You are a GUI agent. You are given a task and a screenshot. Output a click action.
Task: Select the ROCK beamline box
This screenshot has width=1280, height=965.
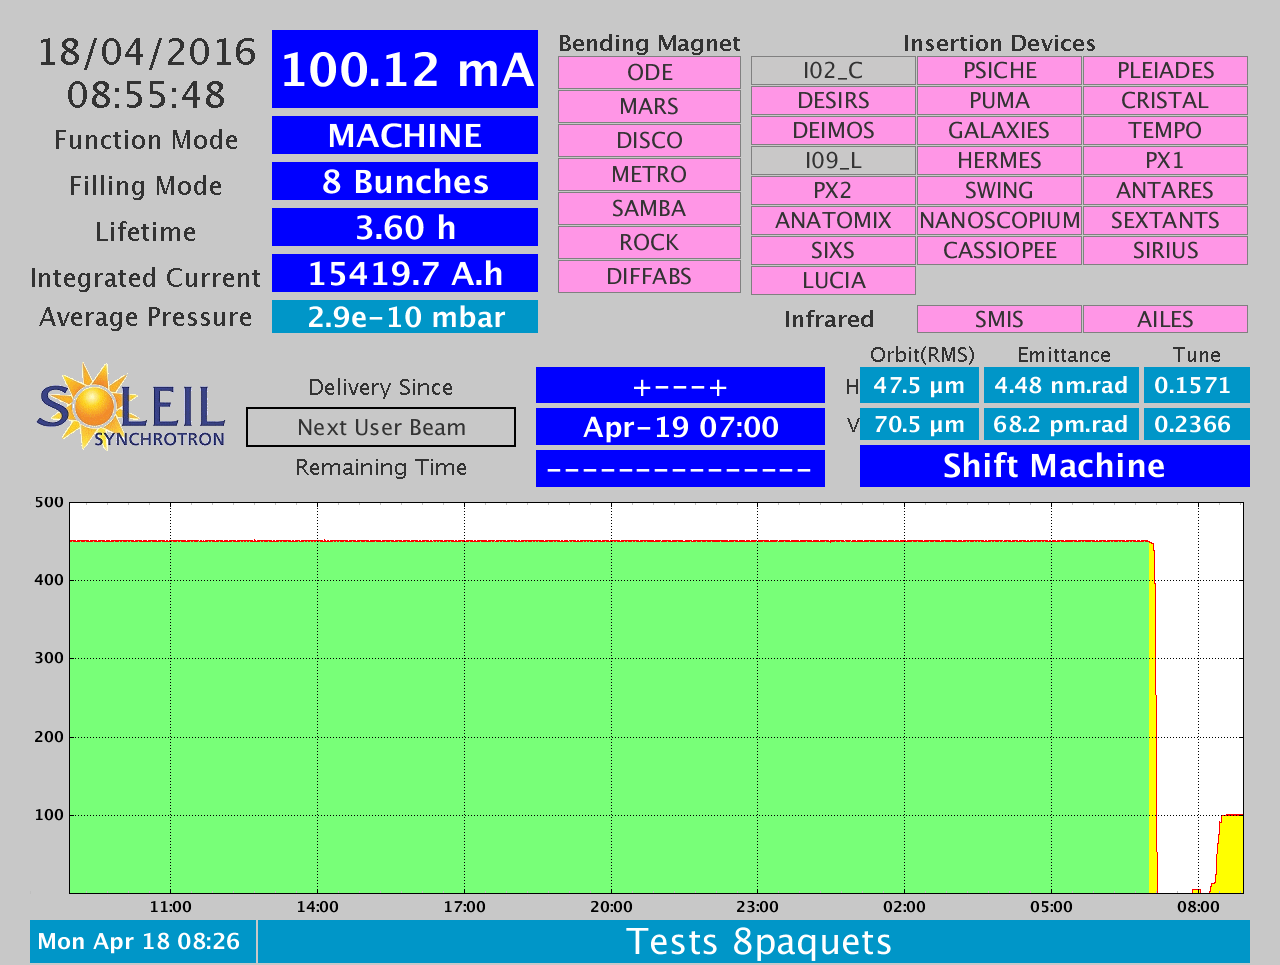point(649,243)
